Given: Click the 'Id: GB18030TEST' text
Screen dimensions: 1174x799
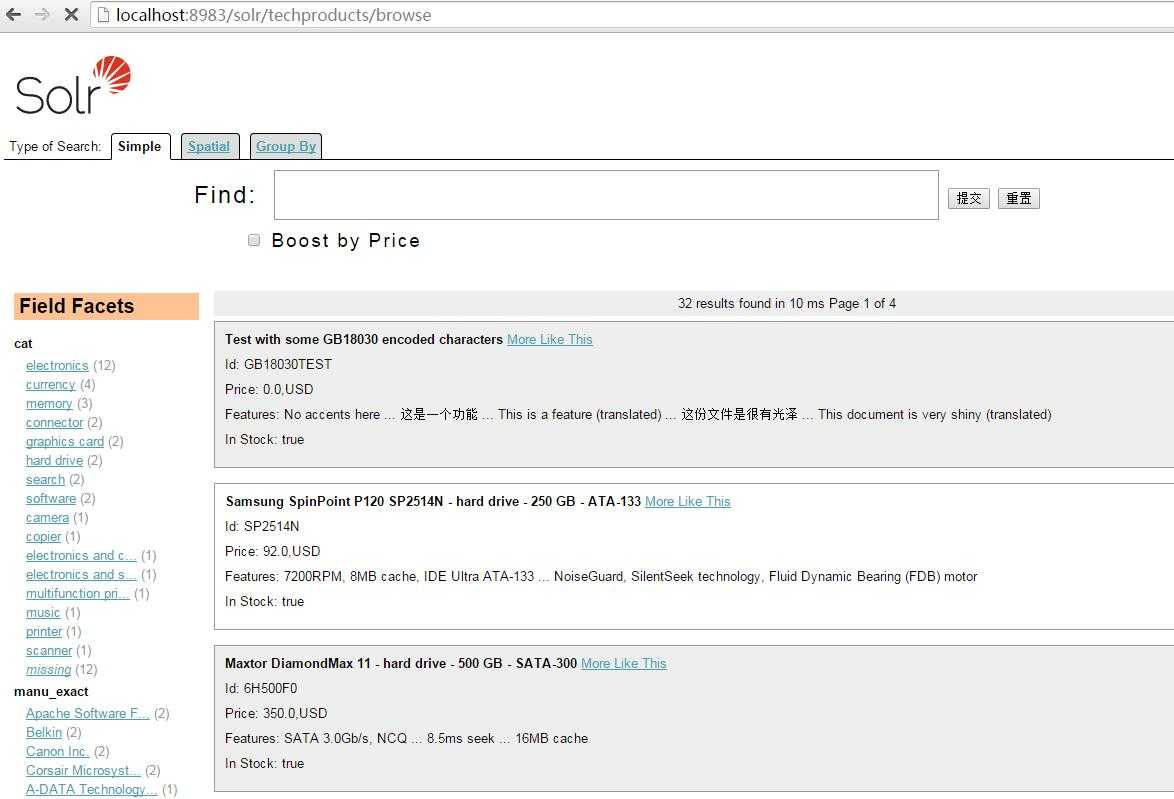Looking at the screenshot, I should click(x=279, y=365).
